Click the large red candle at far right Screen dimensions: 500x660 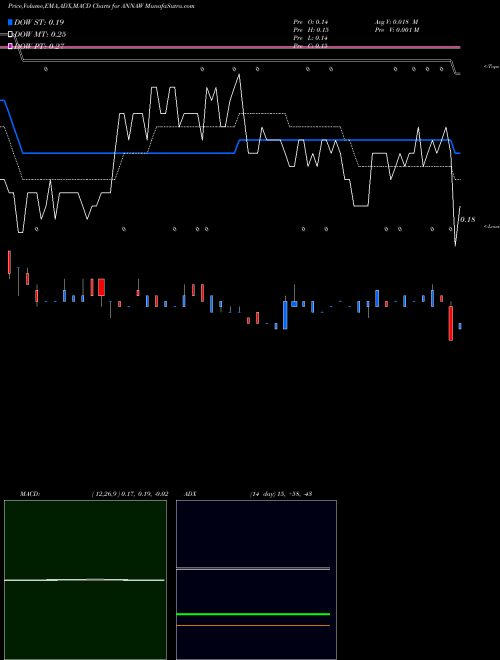(451, 322)
